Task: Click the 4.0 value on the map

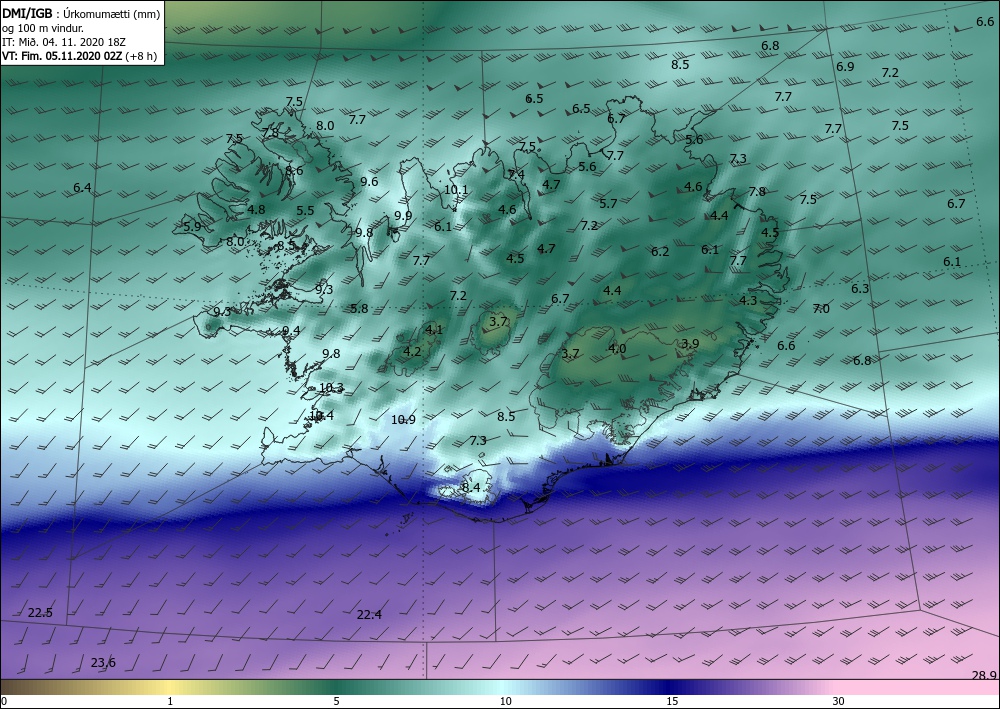Action: tap(617, 349)
